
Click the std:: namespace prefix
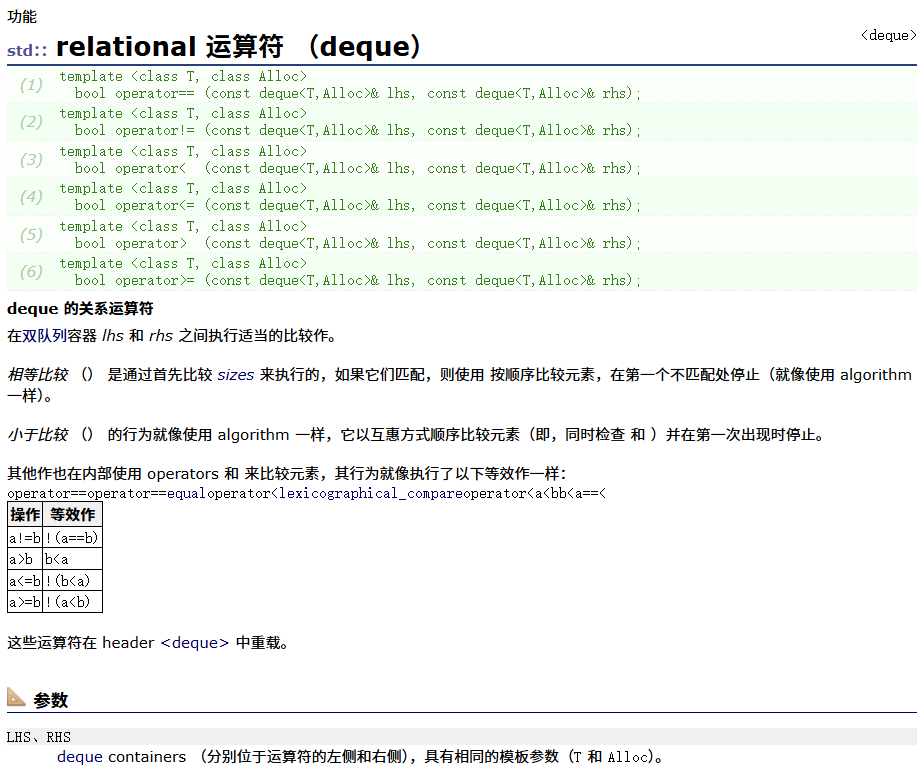[27, 50]
